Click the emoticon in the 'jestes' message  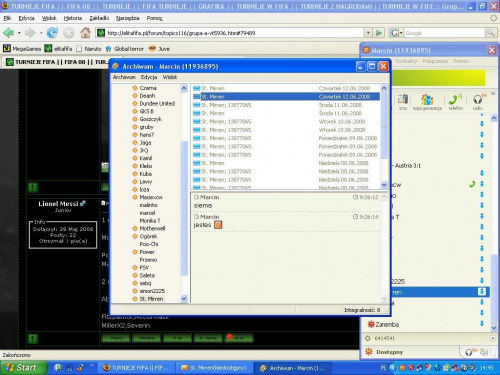[x=218, y=225]
